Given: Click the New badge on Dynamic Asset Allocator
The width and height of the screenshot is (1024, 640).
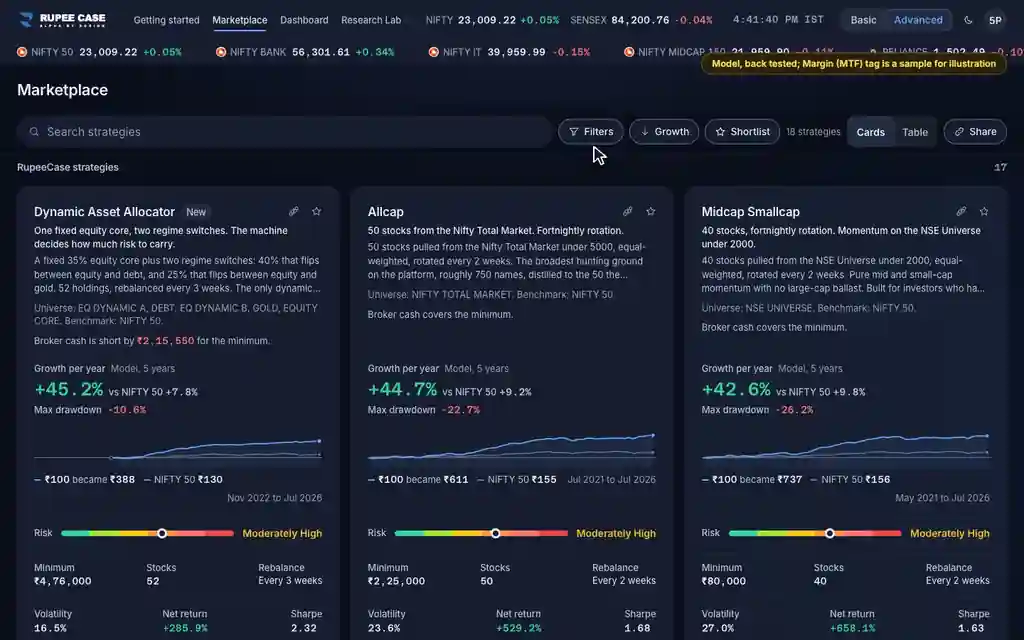Looking at the screenshot, I should (x=196, y=212).
